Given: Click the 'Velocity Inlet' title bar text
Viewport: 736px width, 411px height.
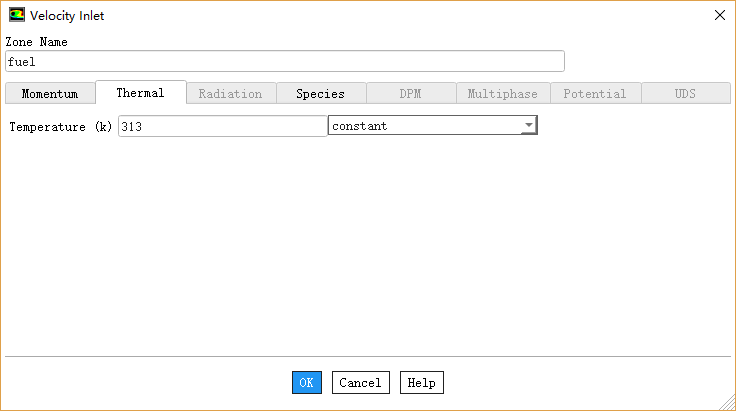Looking at the screenshot, I should (67, 16).
